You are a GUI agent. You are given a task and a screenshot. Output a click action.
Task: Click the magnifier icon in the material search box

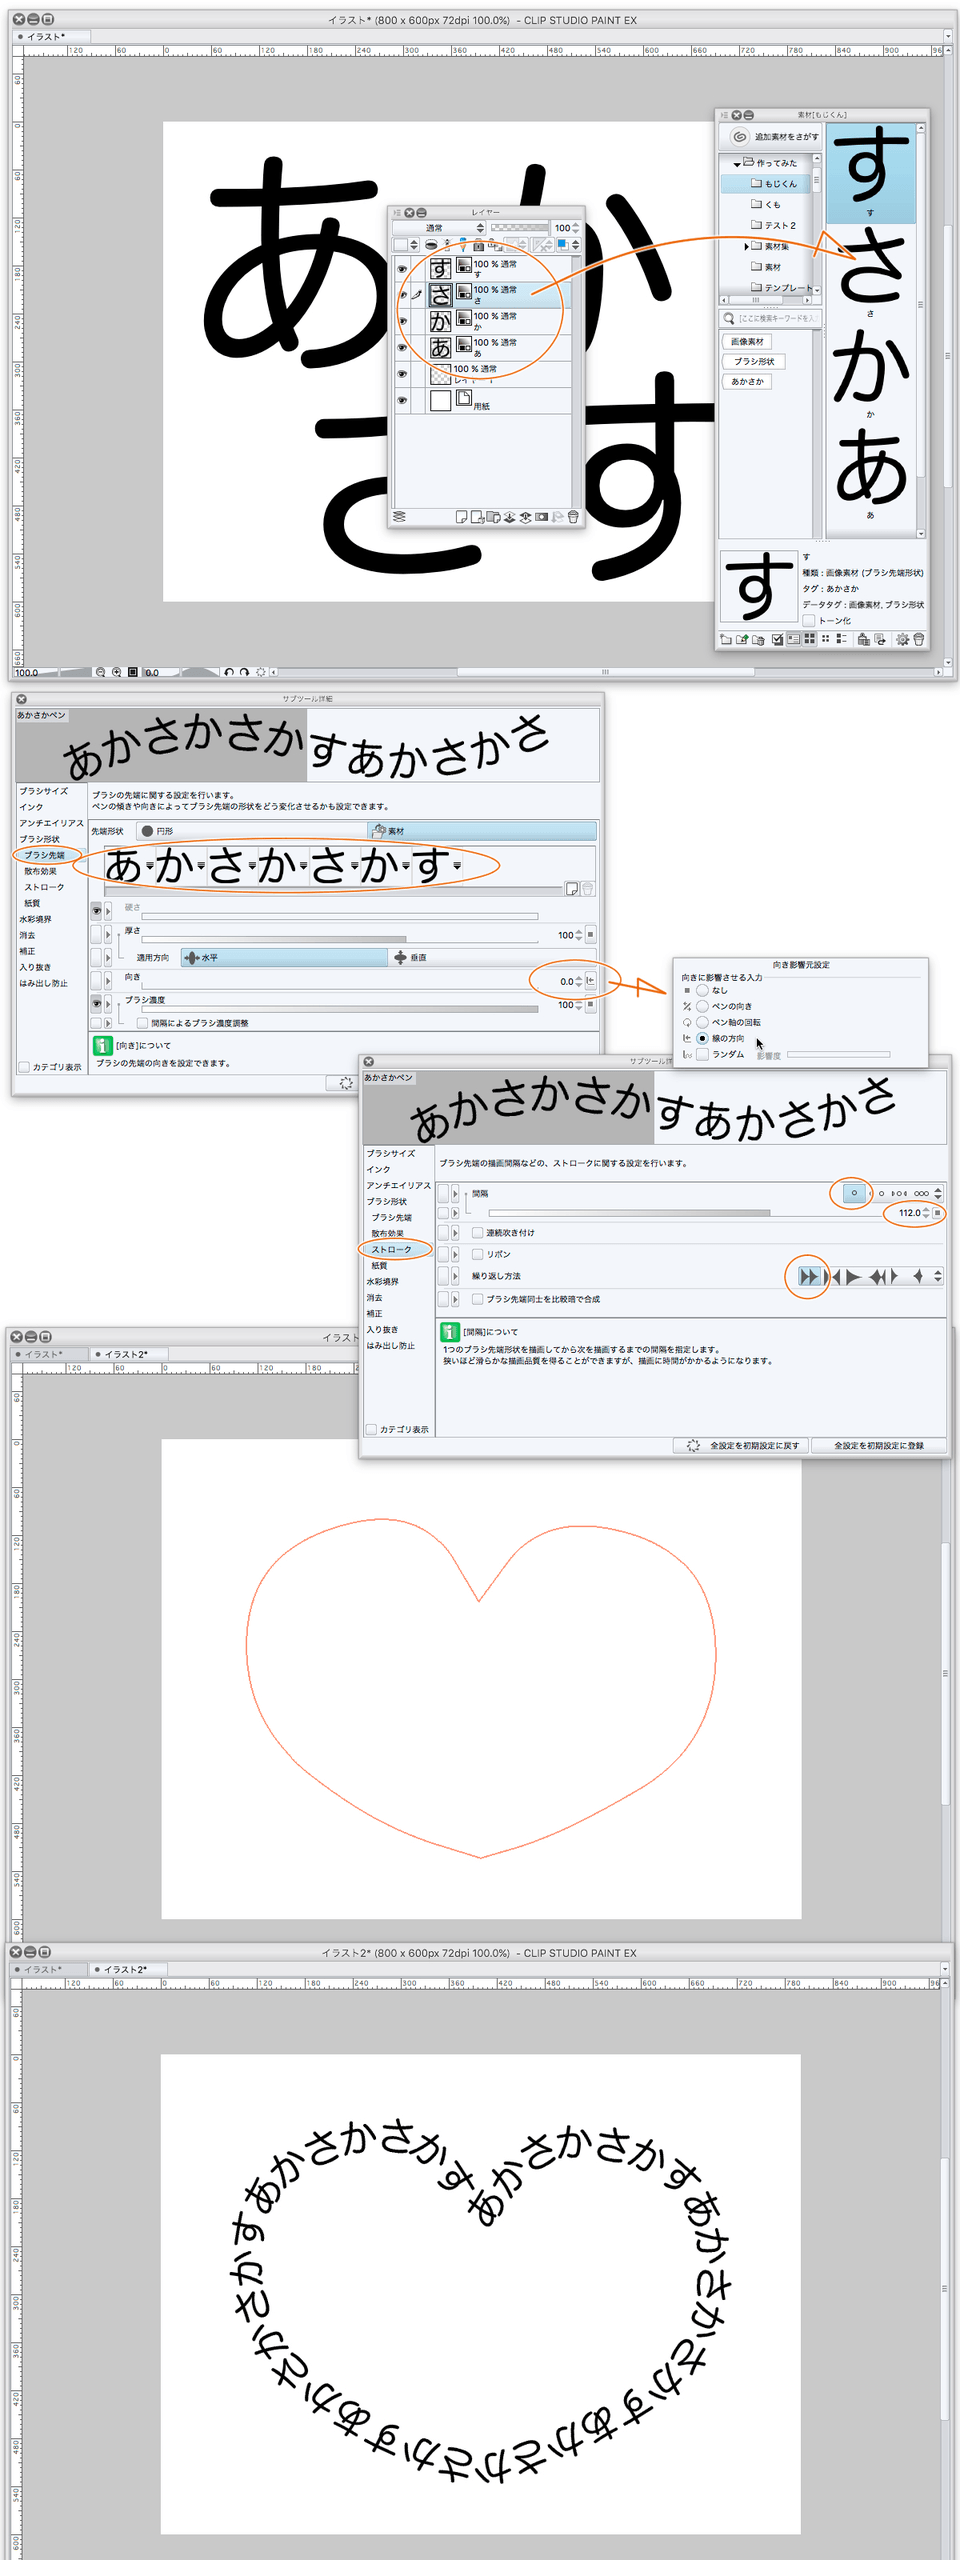click(729, 318)
